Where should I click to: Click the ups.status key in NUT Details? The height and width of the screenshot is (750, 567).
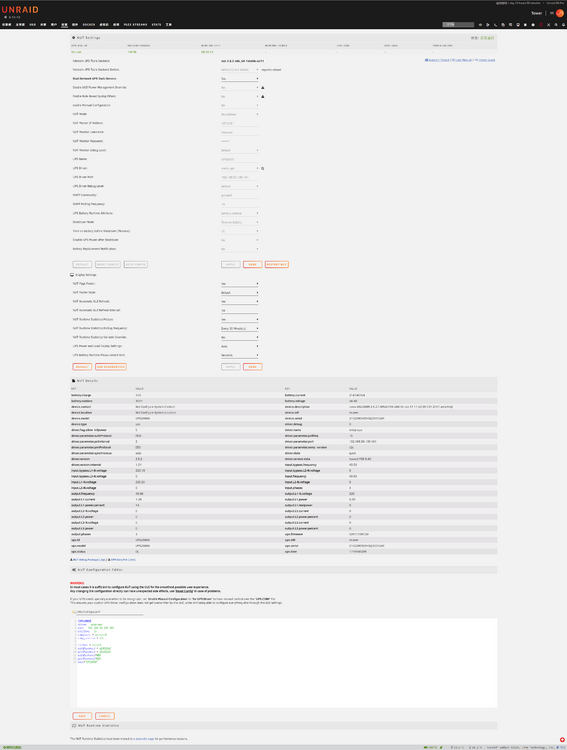78,551
